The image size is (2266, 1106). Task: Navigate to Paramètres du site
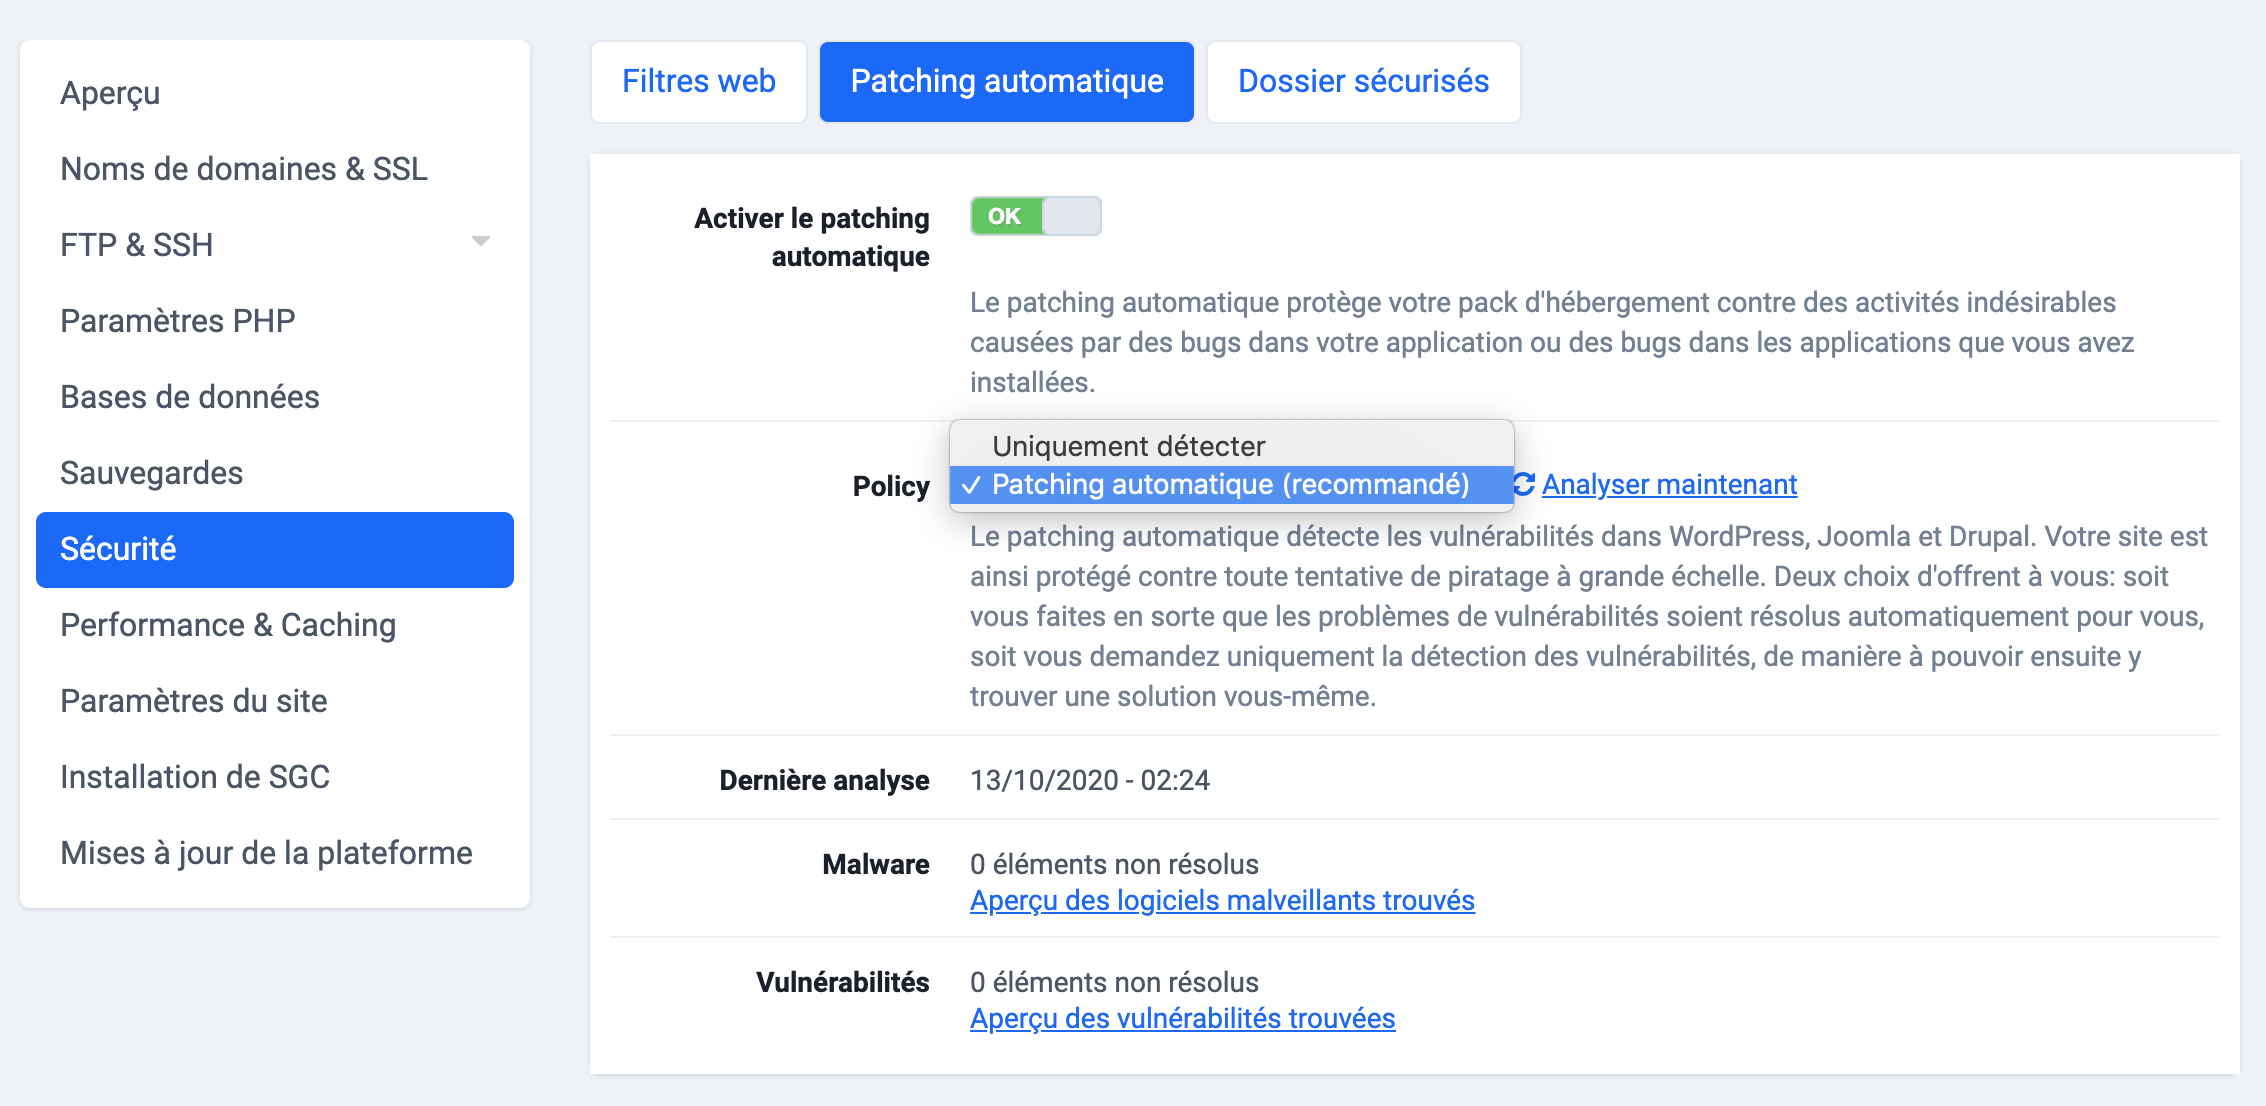click(193, 701)
